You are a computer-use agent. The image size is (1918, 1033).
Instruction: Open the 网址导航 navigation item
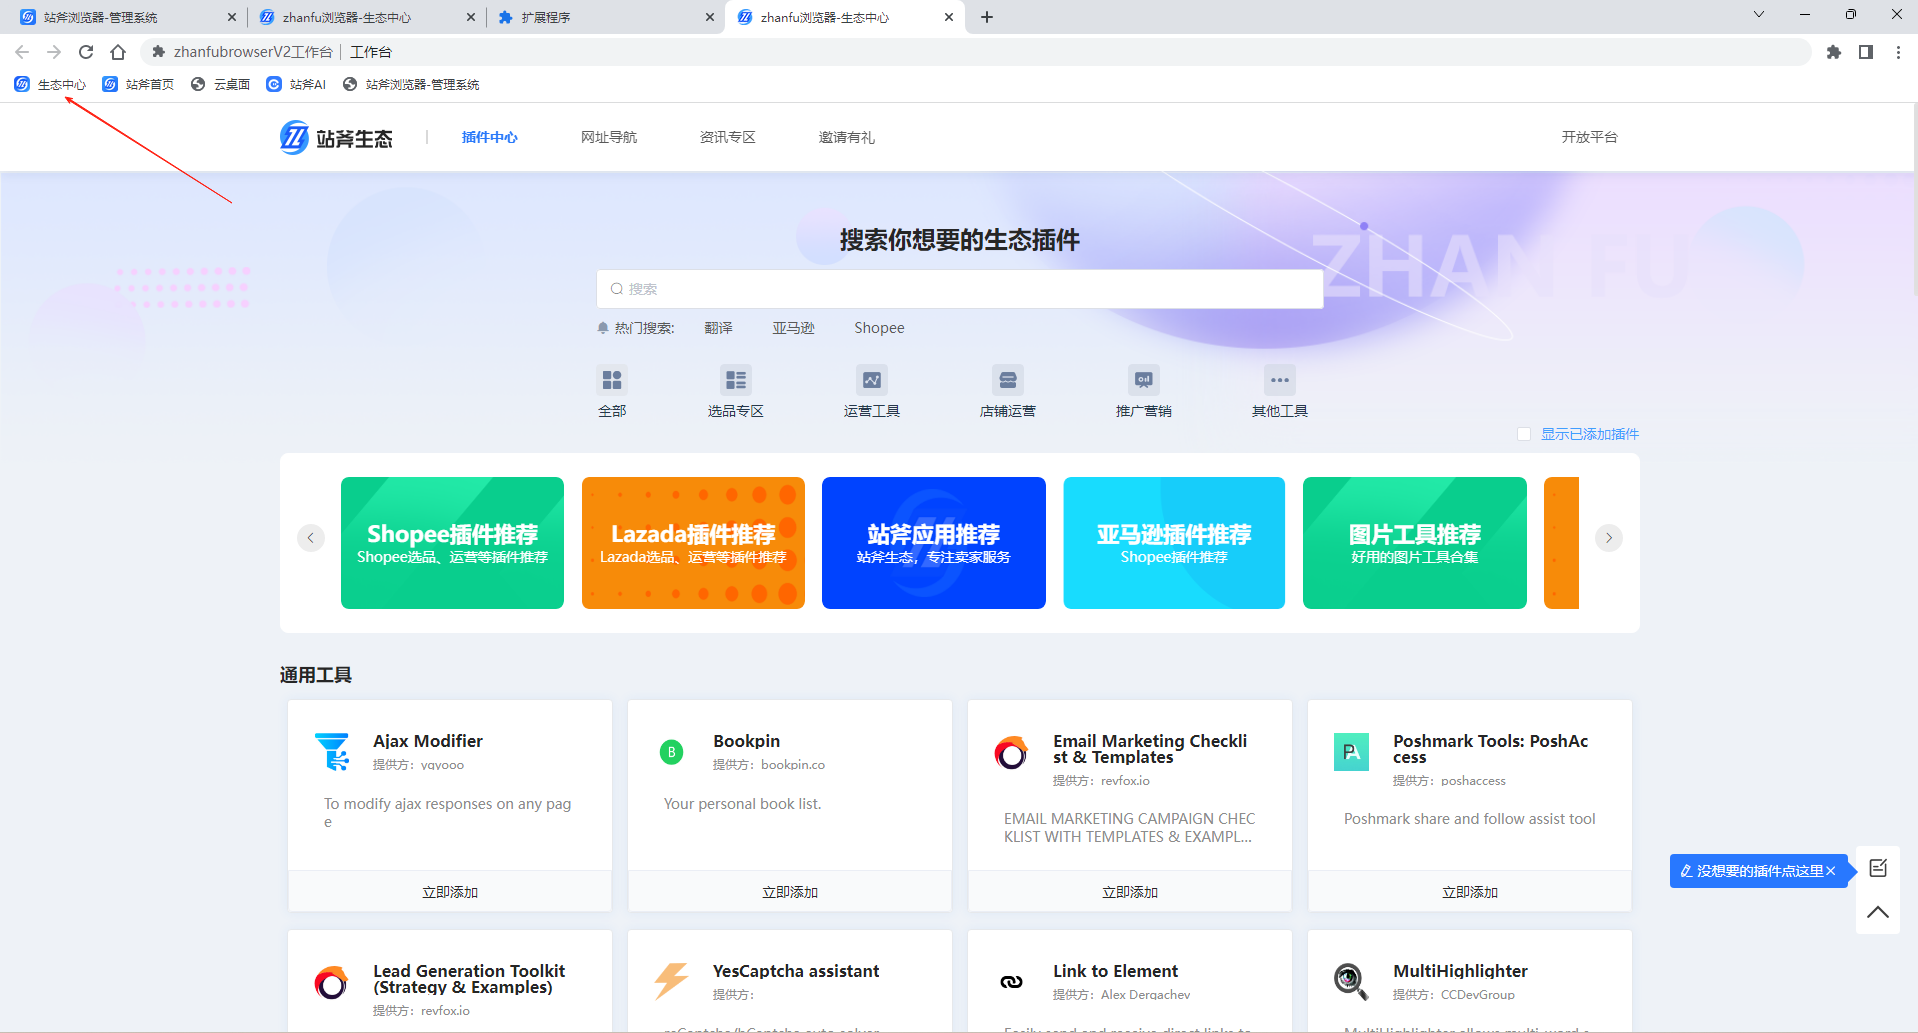click(x=609, y=137)
